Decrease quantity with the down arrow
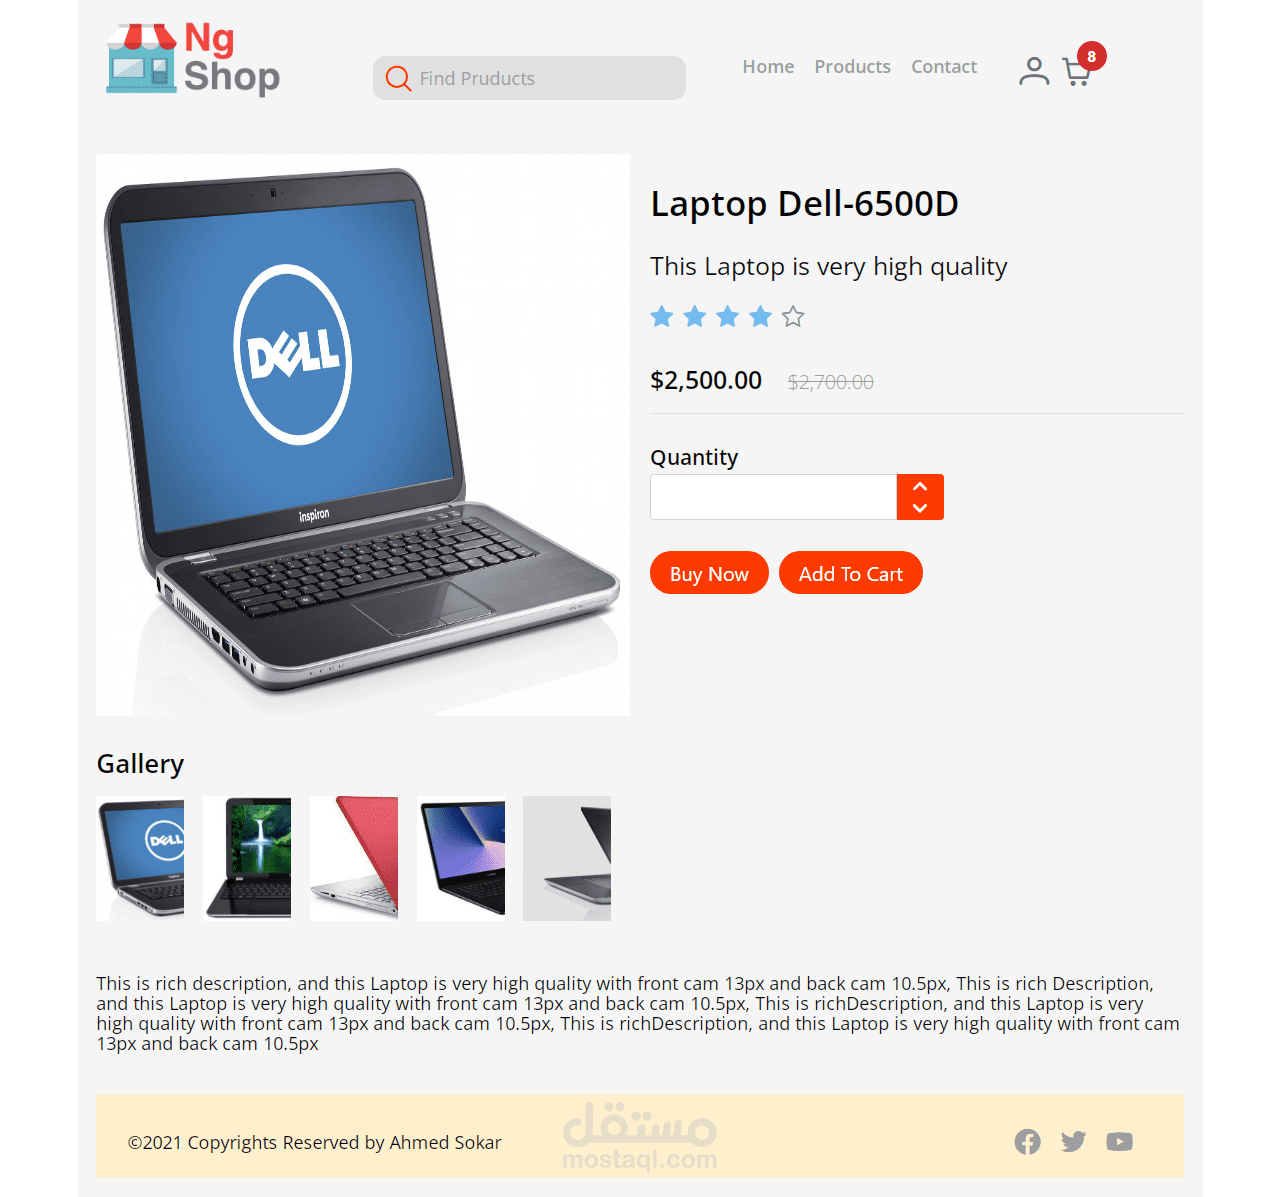 [920, 508]
